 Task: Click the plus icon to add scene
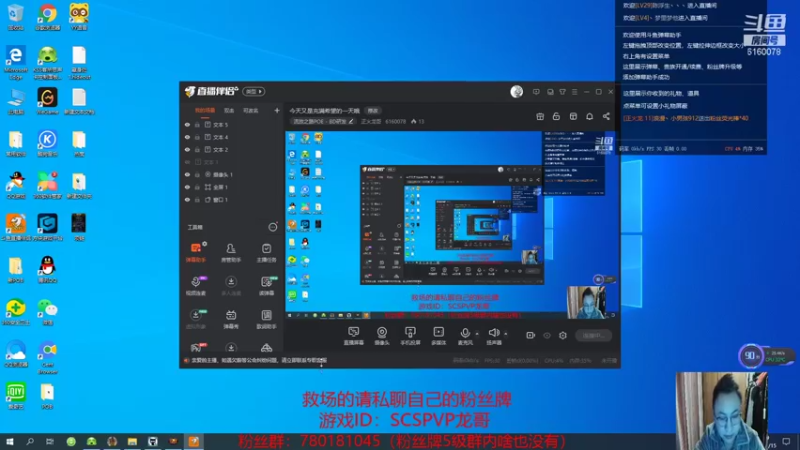(277, 110)
